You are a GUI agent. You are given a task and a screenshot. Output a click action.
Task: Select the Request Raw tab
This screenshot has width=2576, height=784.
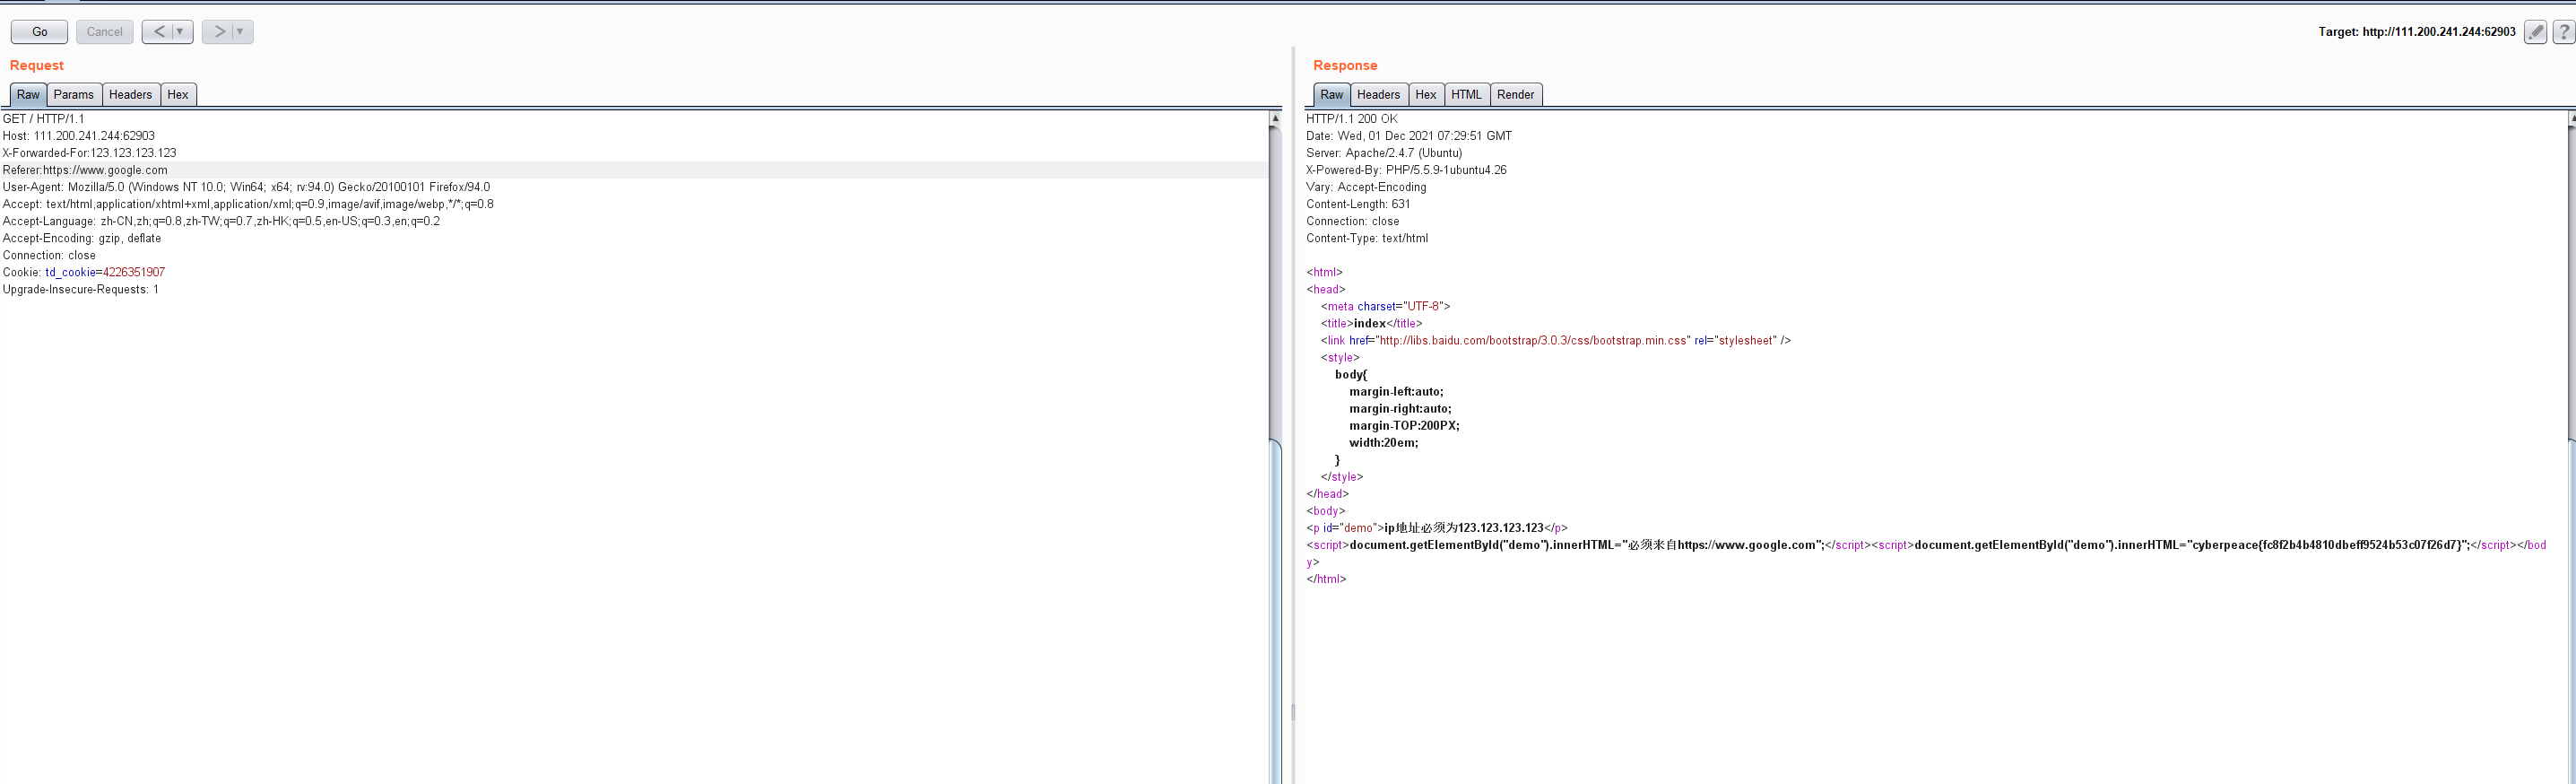(28, 95)
